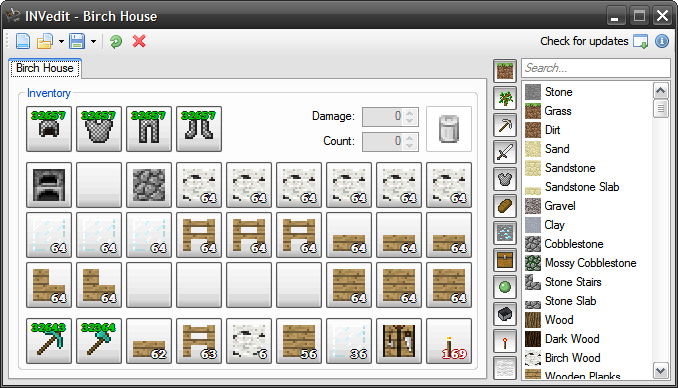Select the chainmail boots armor slot

coord(199,129)
